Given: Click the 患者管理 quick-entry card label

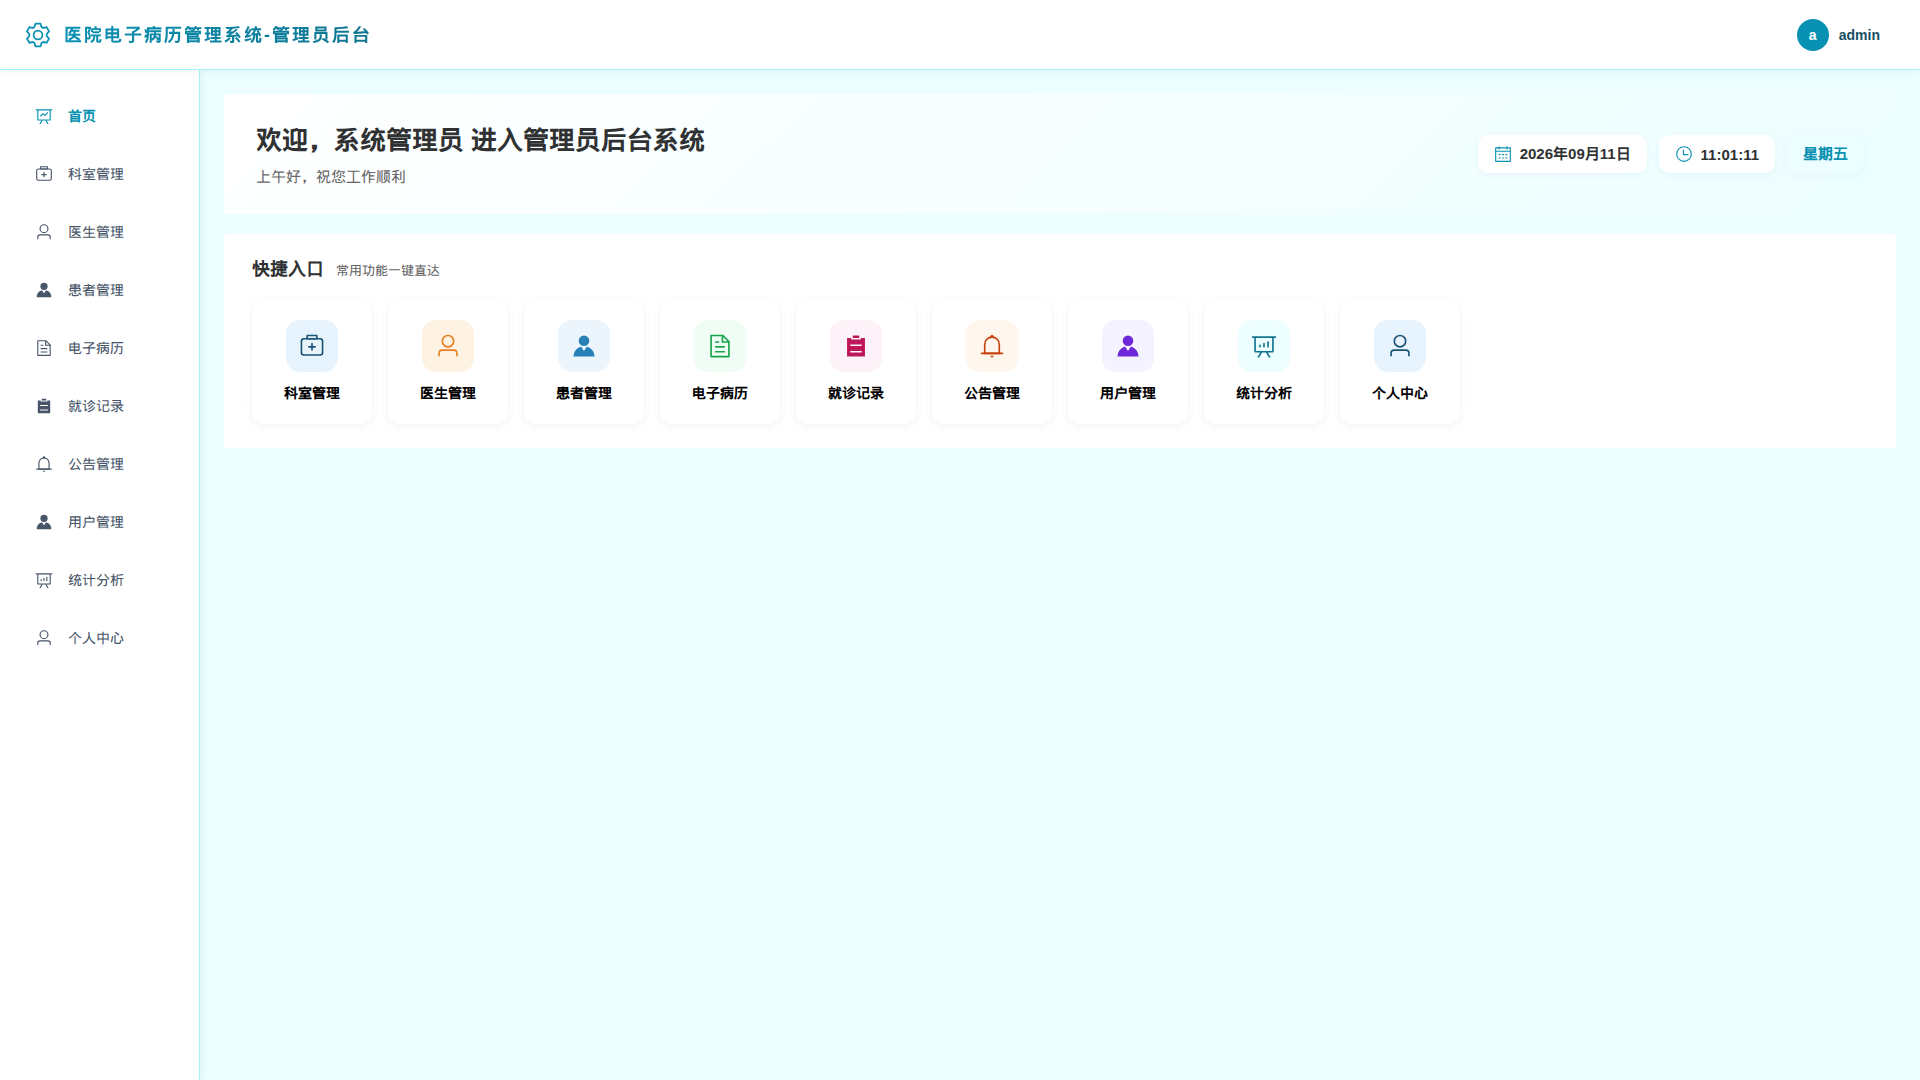Looking at the screenshot, I should pyautogui.click(x=584, y=393).
